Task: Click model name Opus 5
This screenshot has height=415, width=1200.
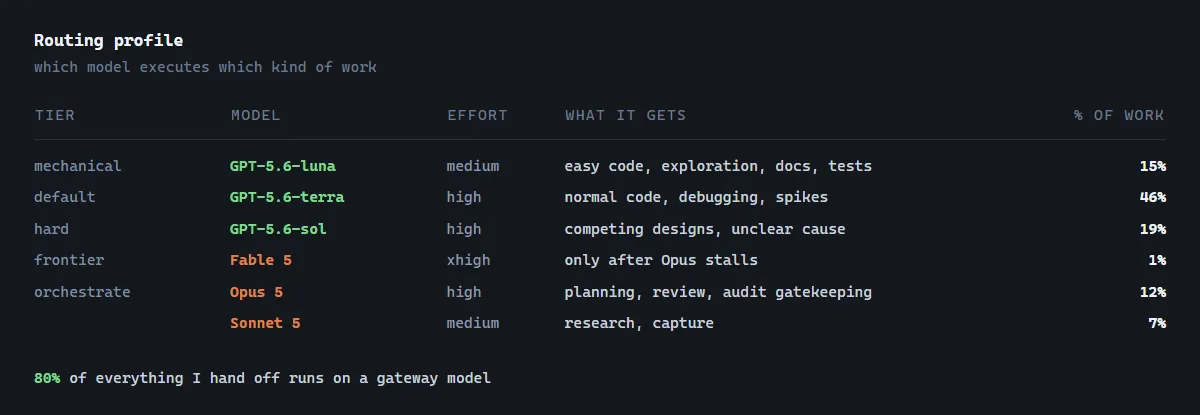Action: [x=256, y=292]
